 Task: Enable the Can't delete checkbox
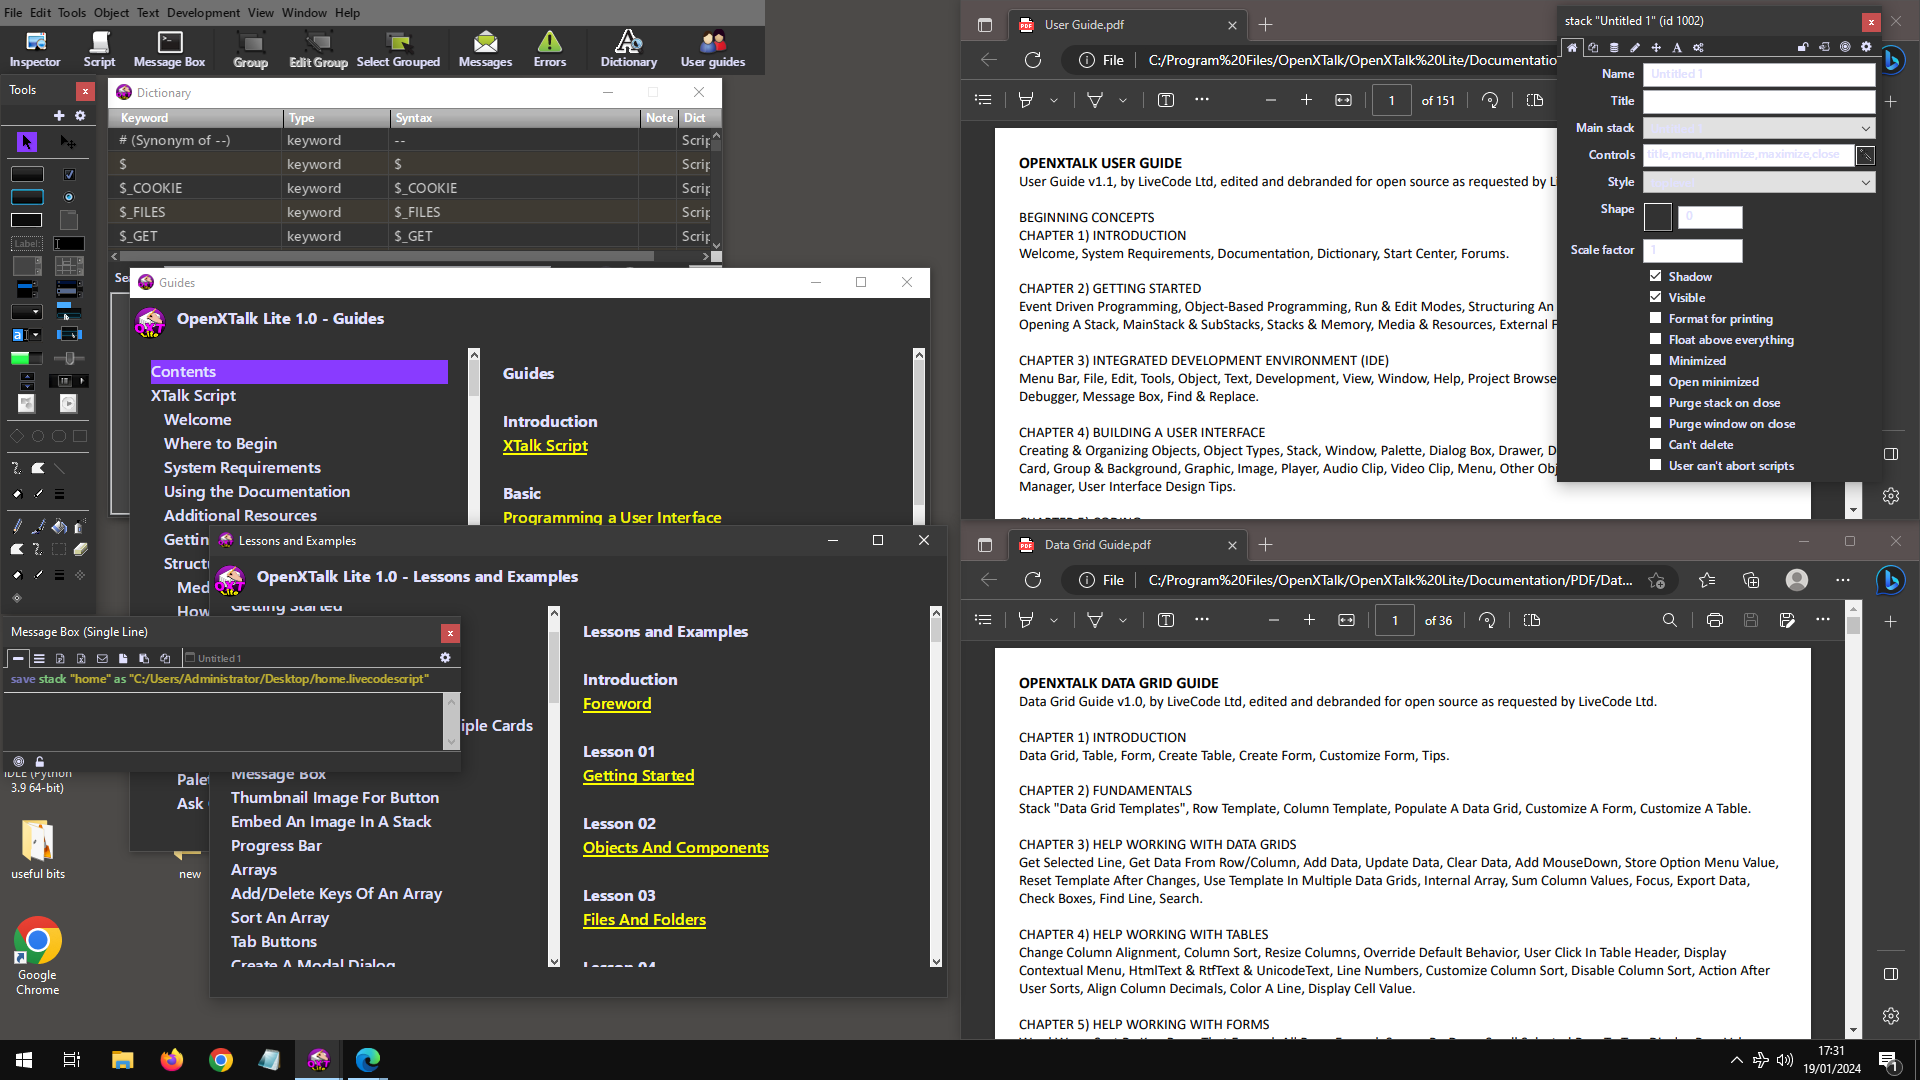click(1656, 444)
